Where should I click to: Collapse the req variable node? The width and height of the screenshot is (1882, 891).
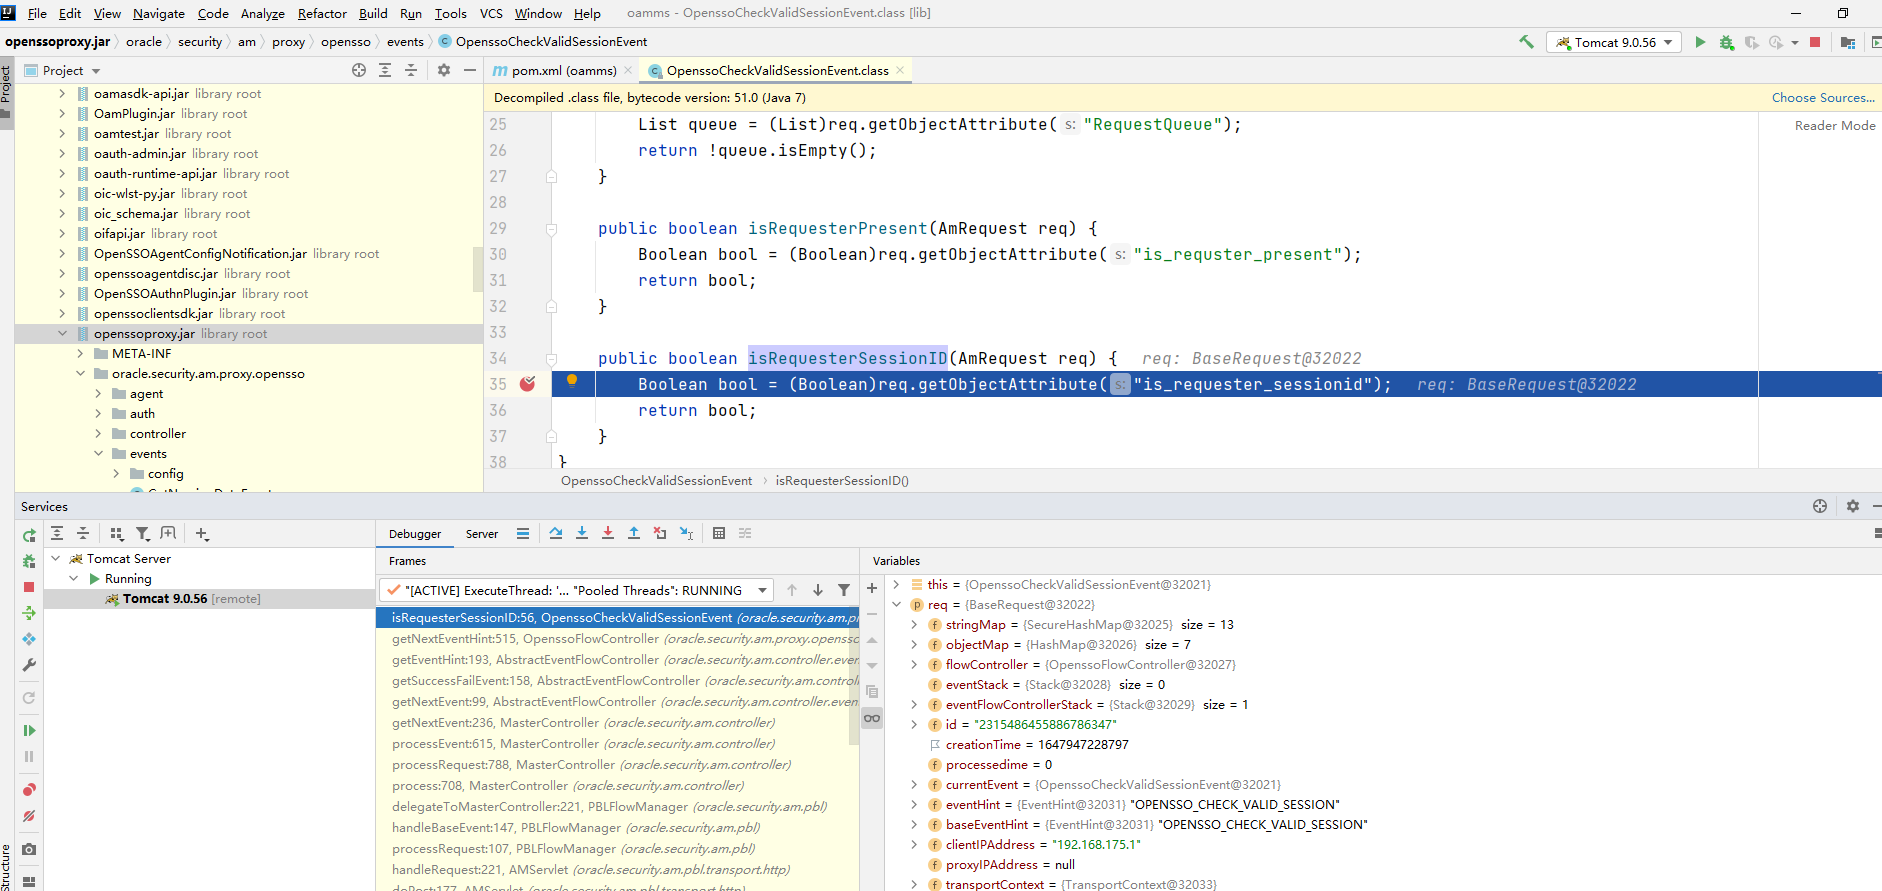(x=896, y=605)
